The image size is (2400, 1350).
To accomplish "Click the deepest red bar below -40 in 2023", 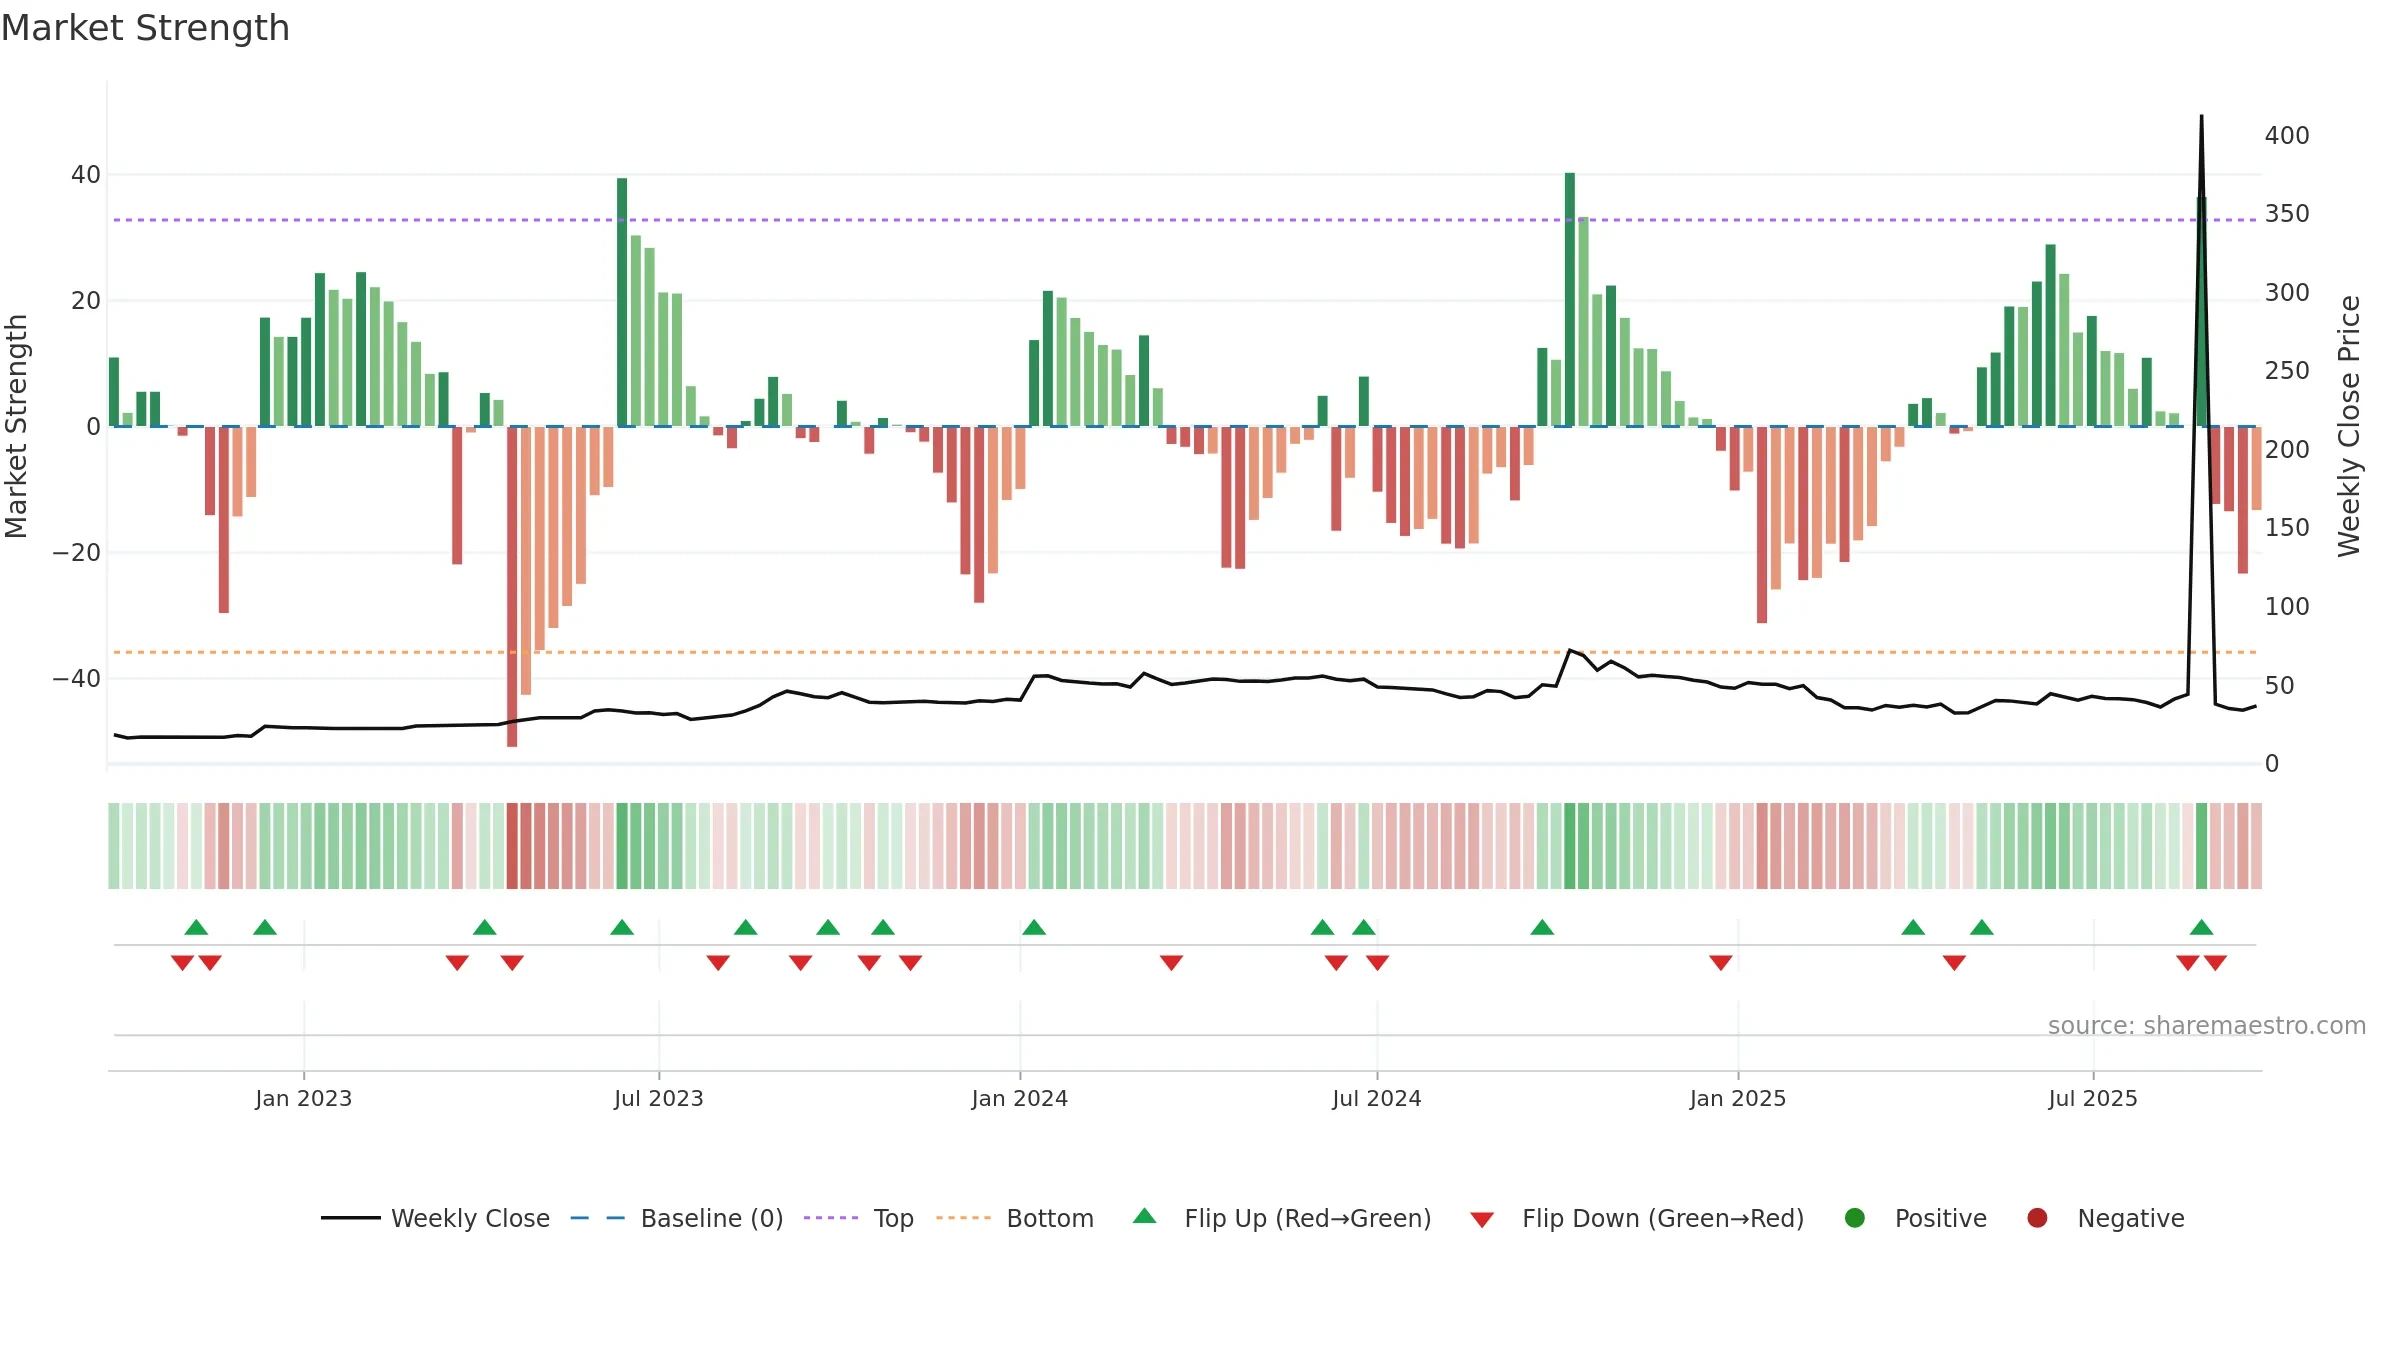I will [512, 586].
